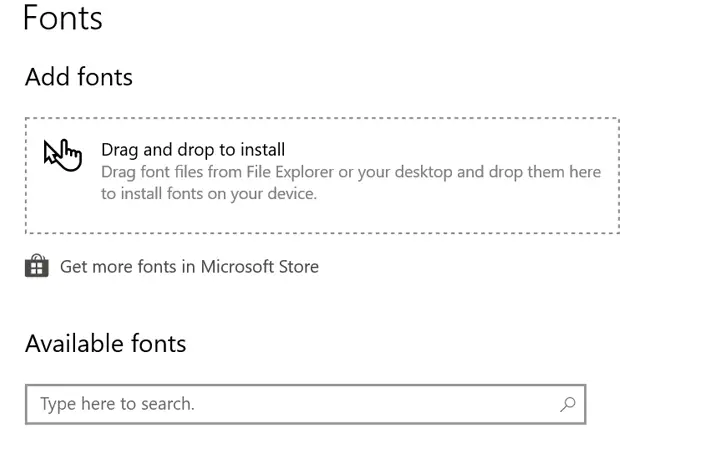Viewport: 720px width, 450px height.
Task: Click the Available fonts section heading
Action: (106, 343)
